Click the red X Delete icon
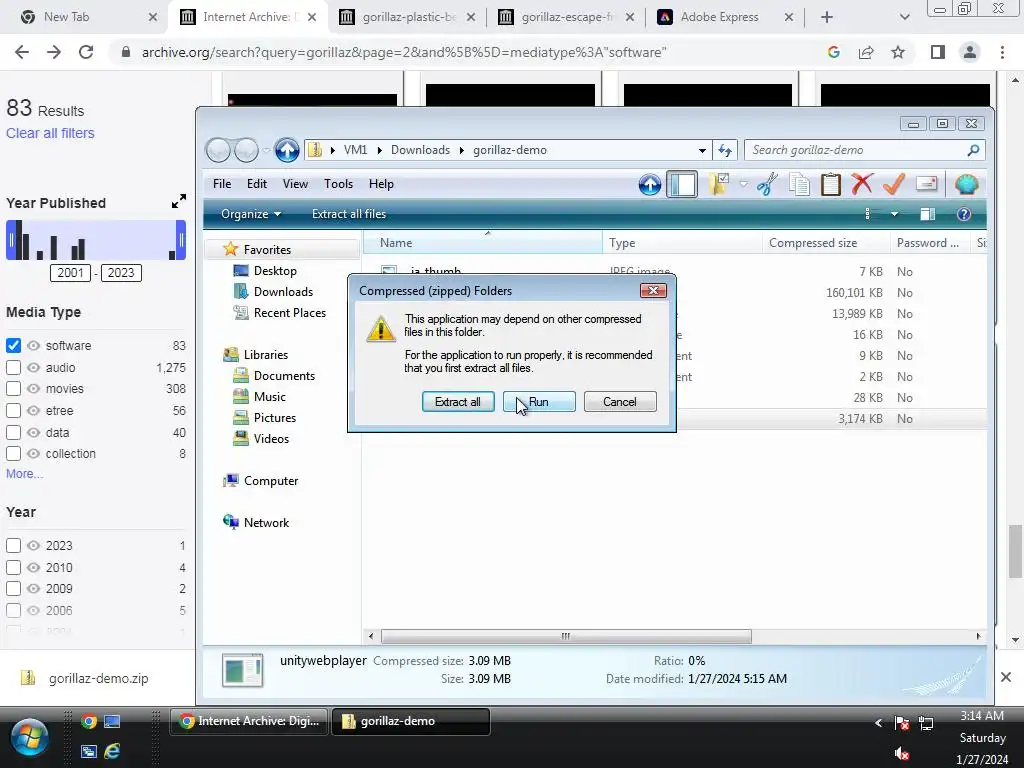The height and width of the screenshot is (768, 1024). [862, 184]
